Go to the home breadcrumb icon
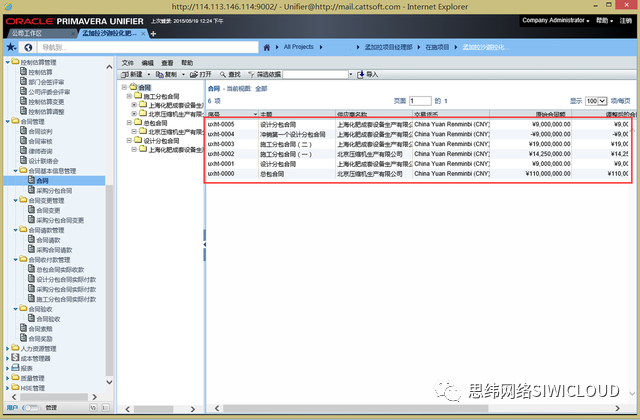640x420 pixels. coord(267,47)
